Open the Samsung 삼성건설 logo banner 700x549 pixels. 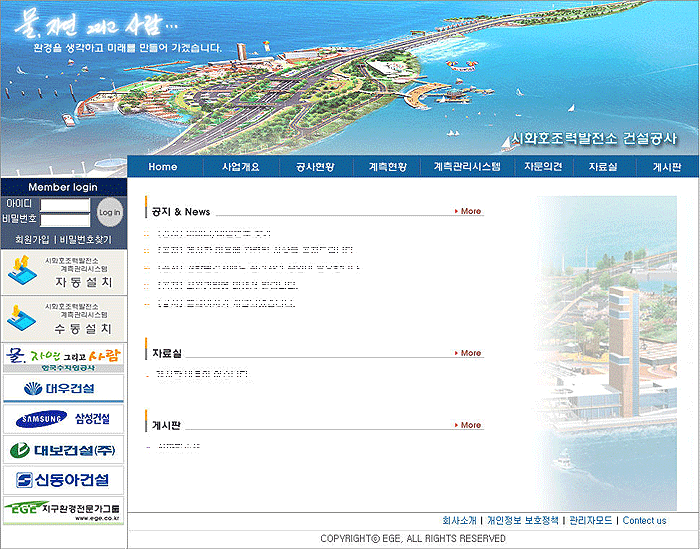63,418
